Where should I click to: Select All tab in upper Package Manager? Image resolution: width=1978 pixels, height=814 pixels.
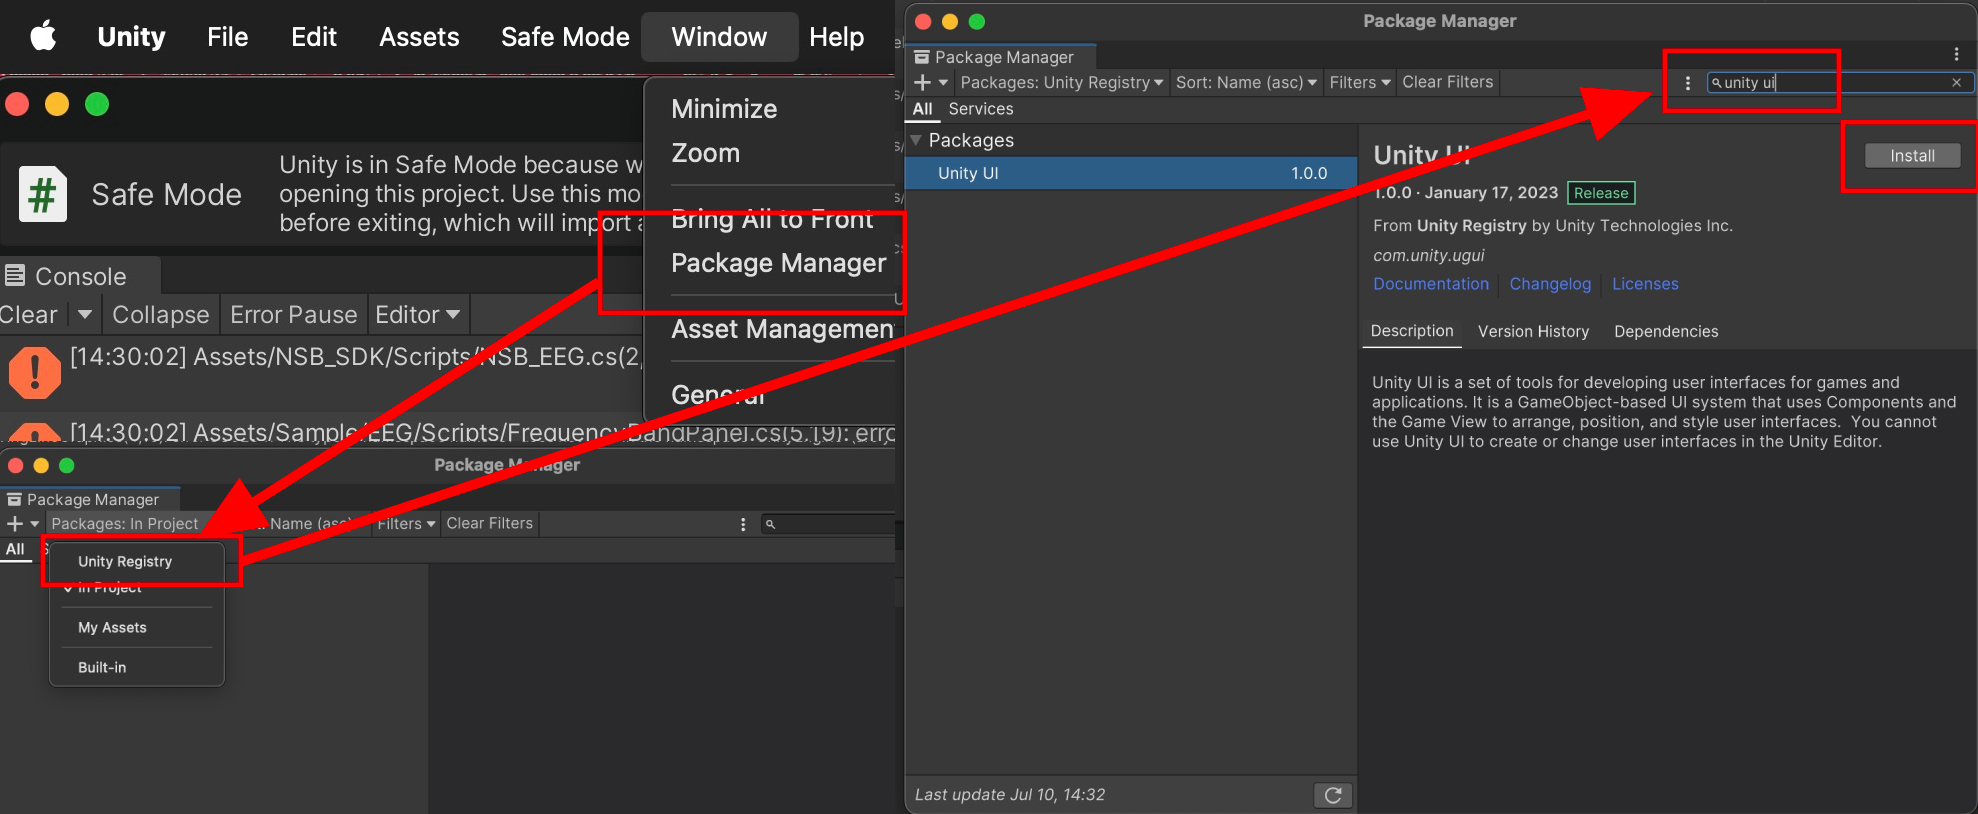922,109
